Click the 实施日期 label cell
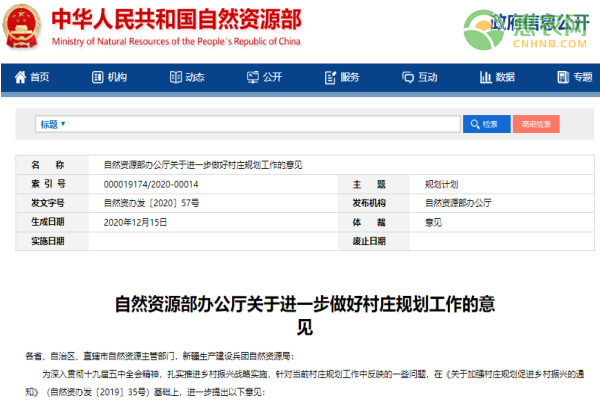Viewport: 600px width, 400px height. 52,241
